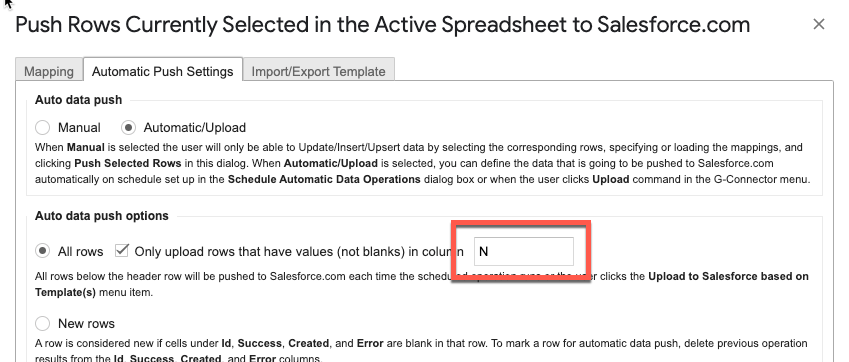The height and width of the screenshot is (362, 849).
Task: Click bold Upload to Salesforce based on text
Action: tap(728, 277)
